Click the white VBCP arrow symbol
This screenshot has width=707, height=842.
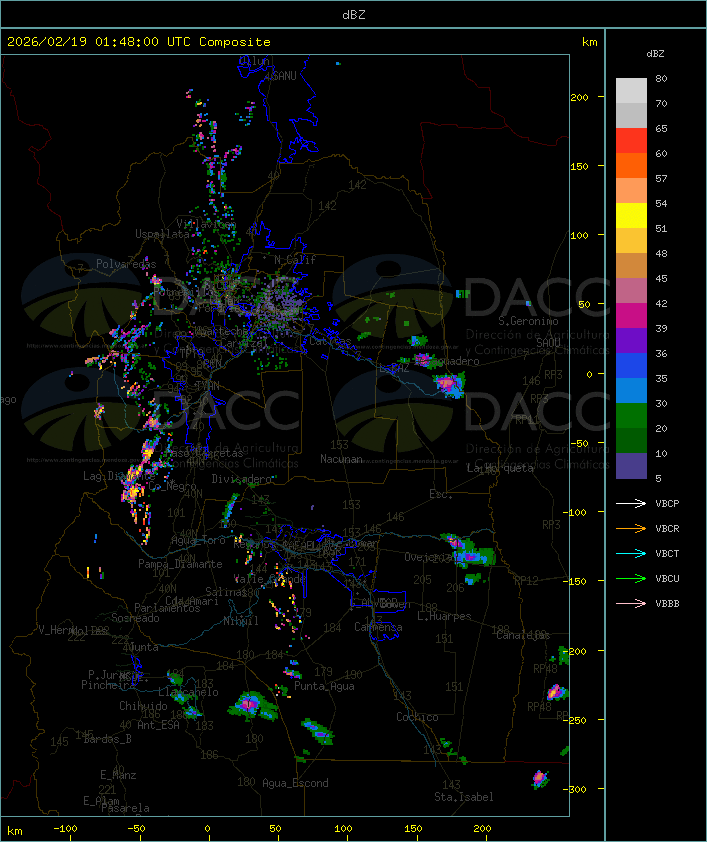pos(631,503)
